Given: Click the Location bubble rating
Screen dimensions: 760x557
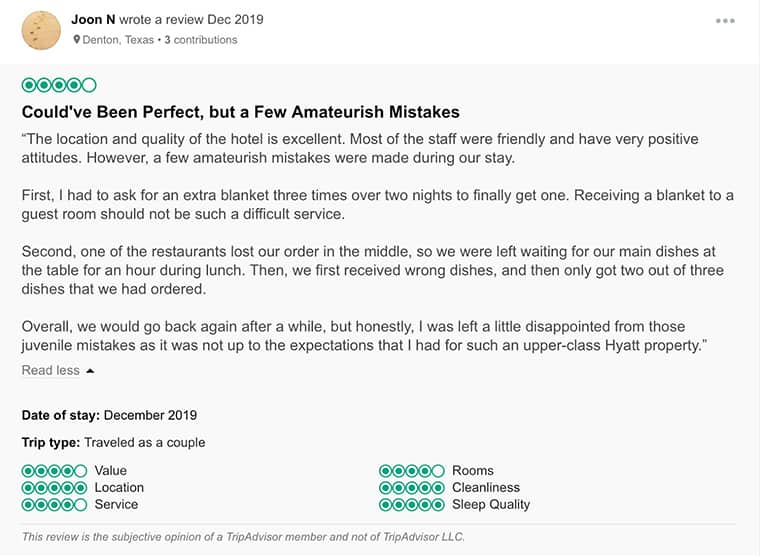Looking at the screenshot, I should pyautogui.click(x=54, y=487).
